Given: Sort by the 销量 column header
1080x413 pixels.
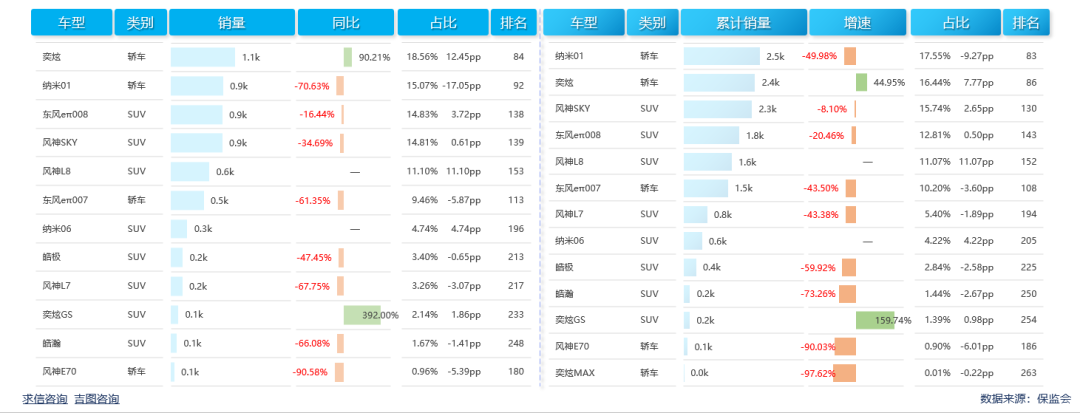Looking at the screenshot, I should tap(231, 22).
